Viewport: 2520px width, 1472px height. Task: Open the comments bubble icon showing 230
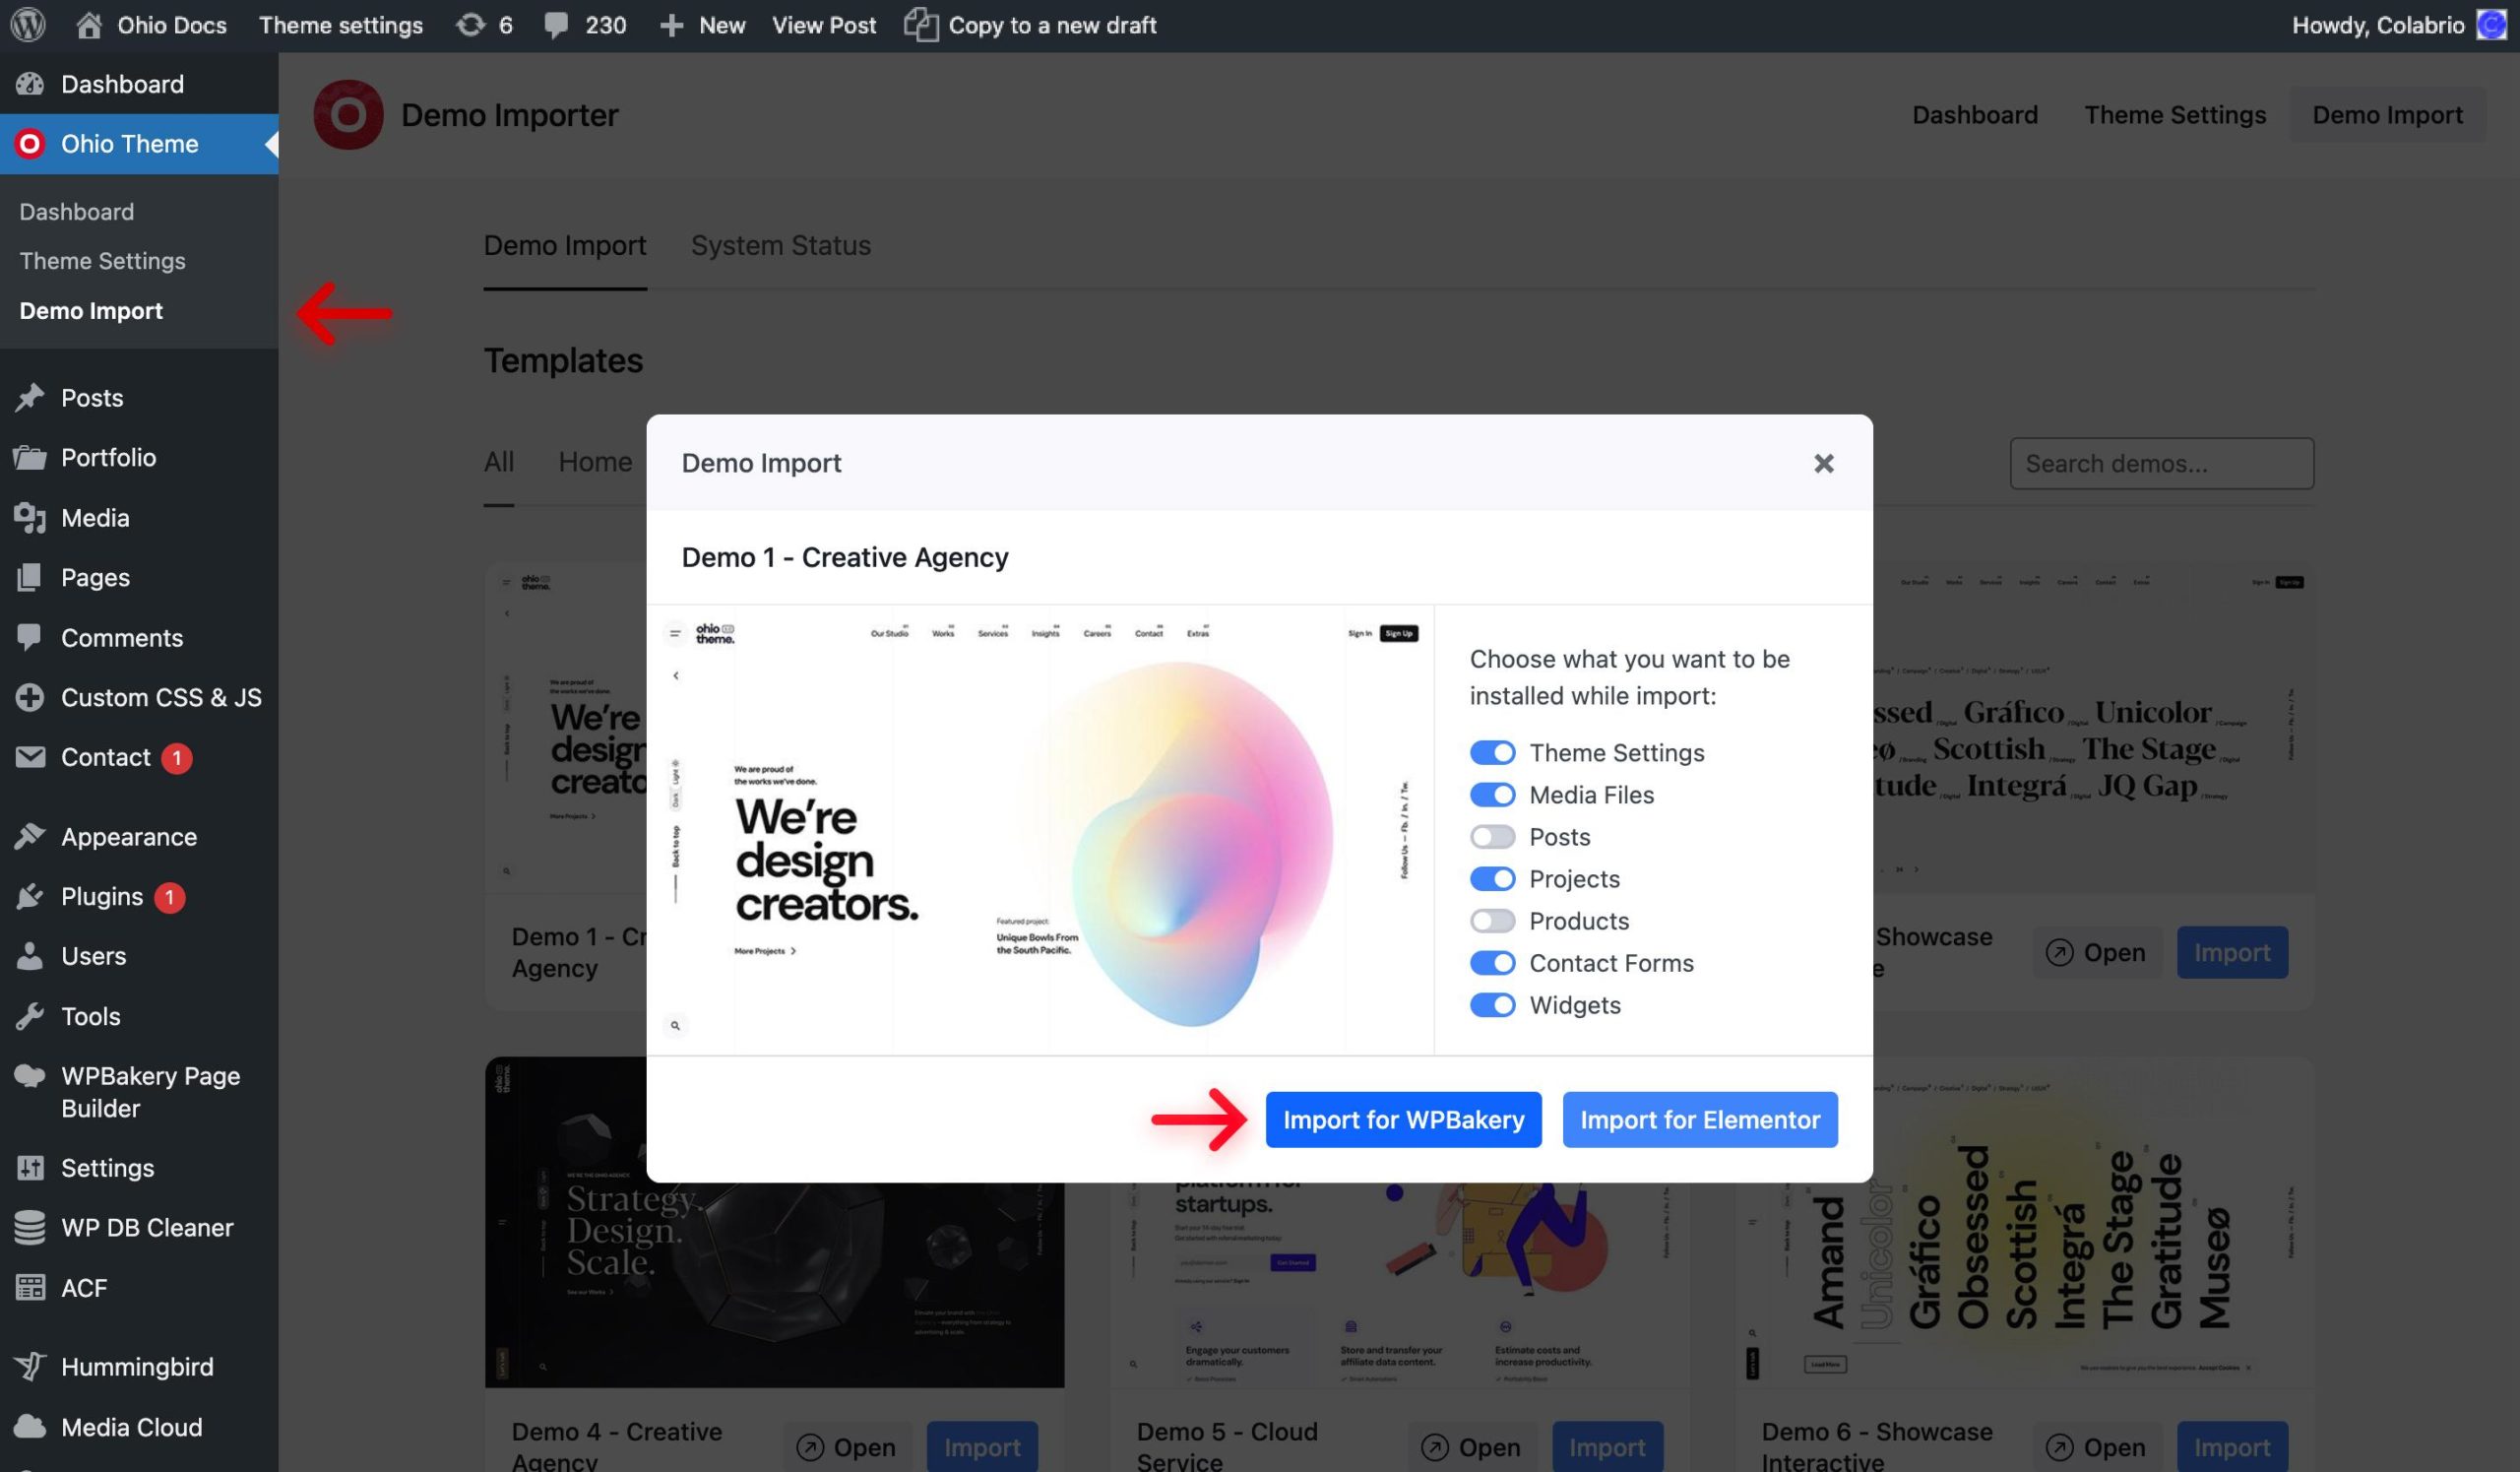click(x=556, y=25)
